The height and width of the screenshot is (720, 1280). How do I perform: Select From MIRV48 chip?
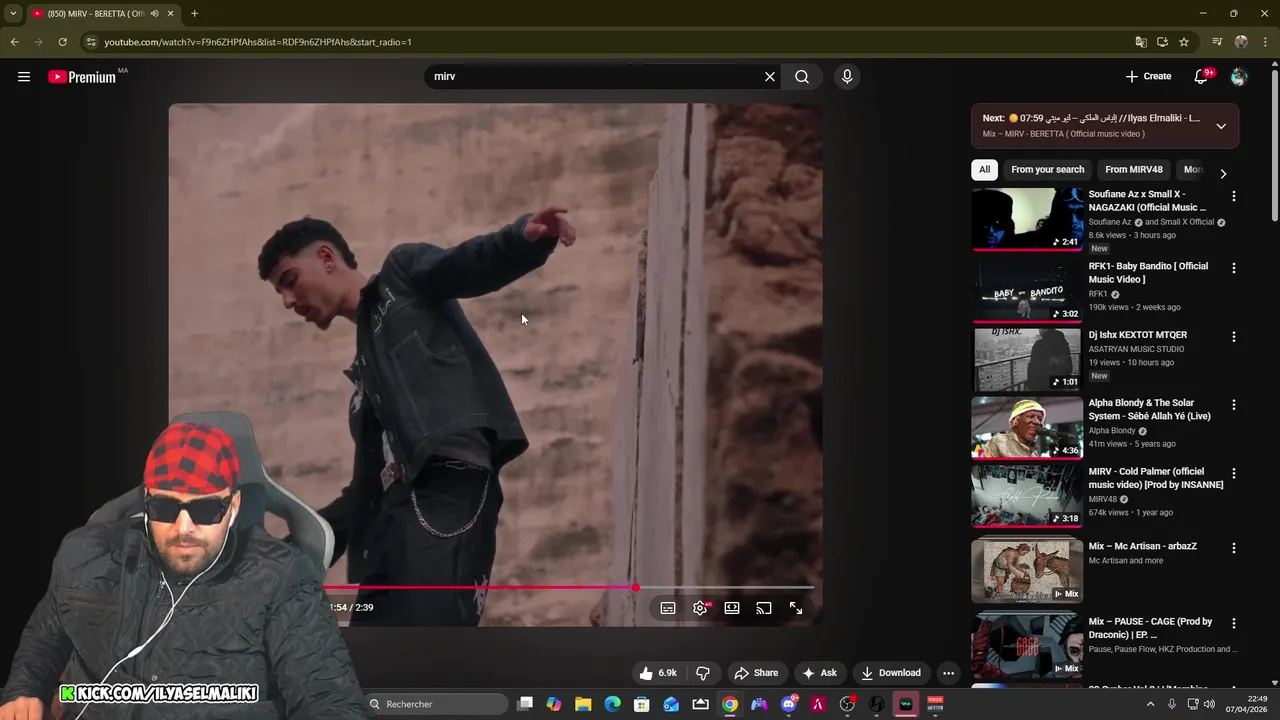click(x=1133, y=169)
